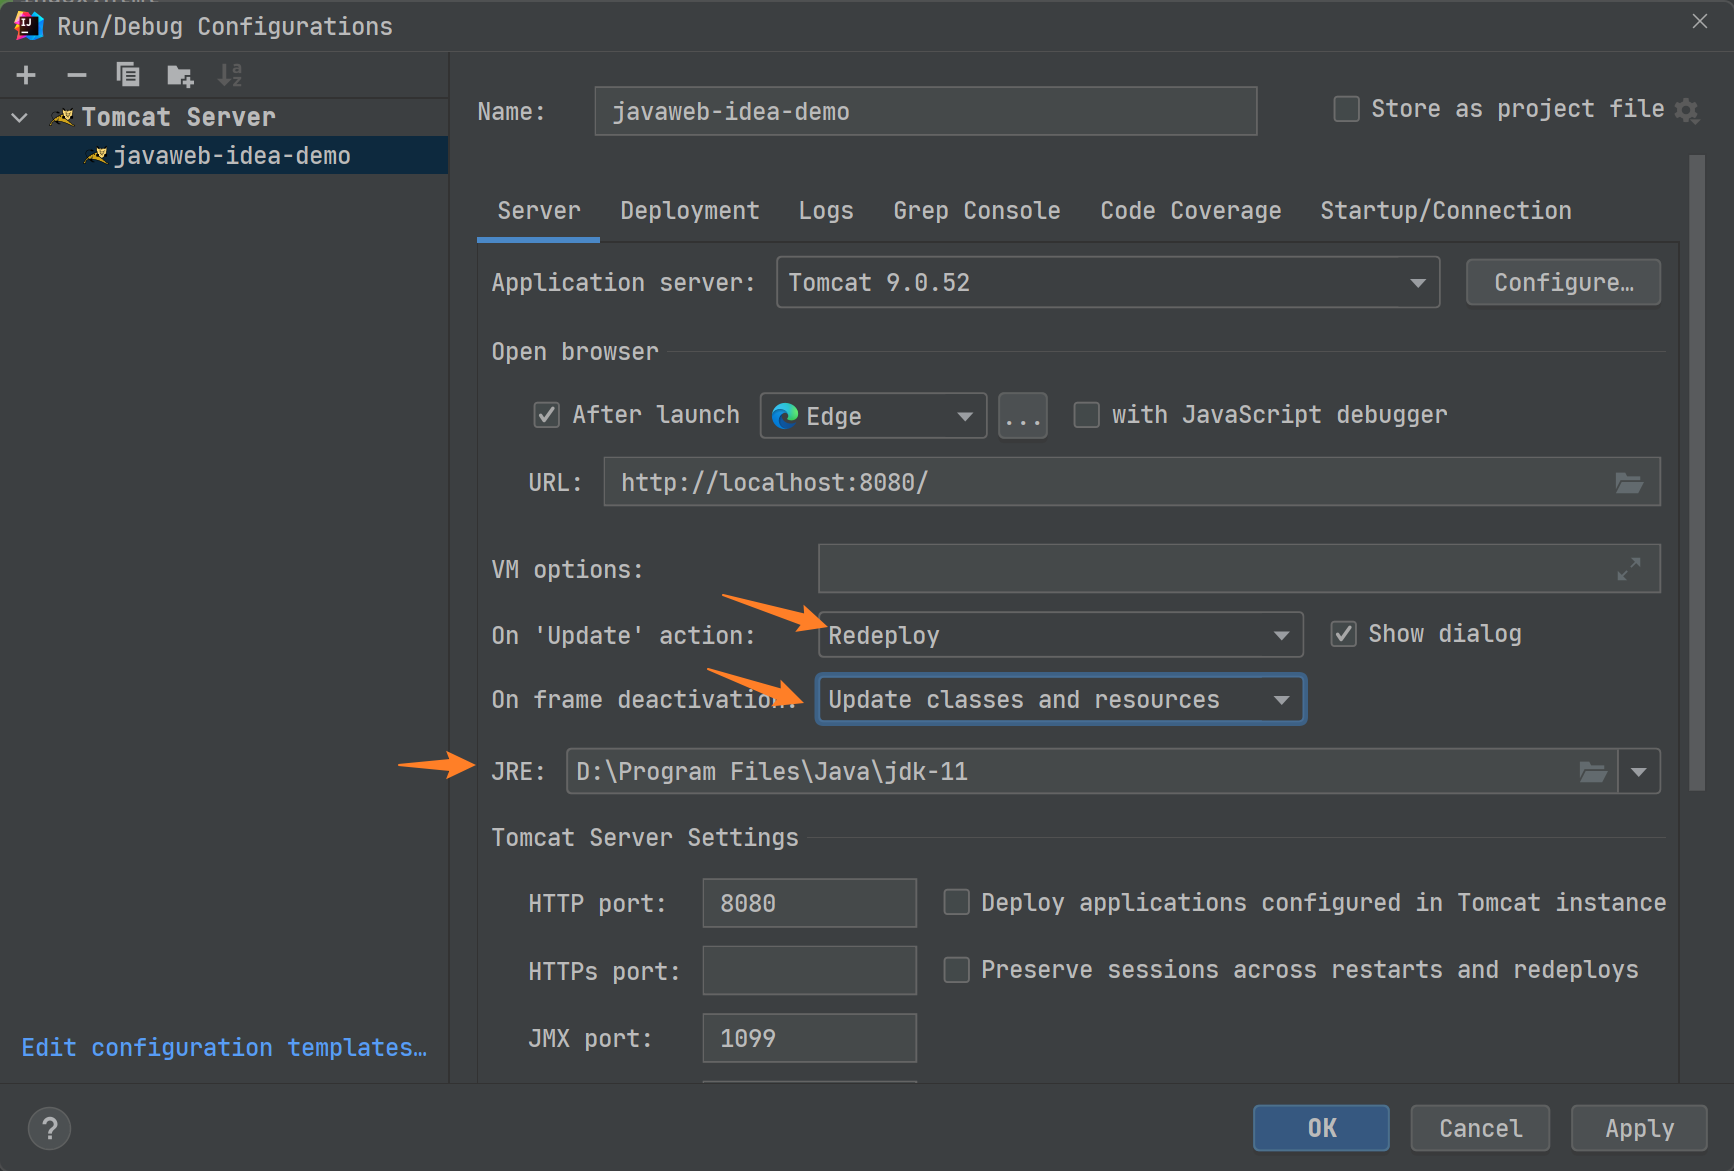
Task: Enable the with JavaScript debugger checkbox
Action: click(x=1086, y=415)
